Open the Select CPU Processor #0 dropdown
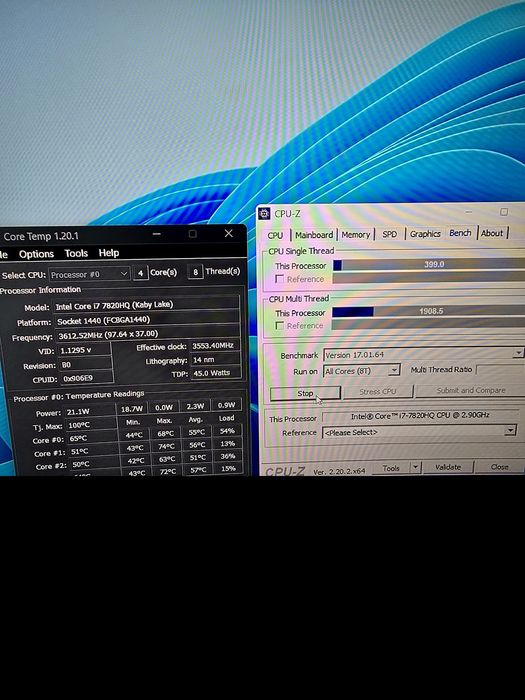The width and height of the screenshot is (525, 700). pos(89,274)
